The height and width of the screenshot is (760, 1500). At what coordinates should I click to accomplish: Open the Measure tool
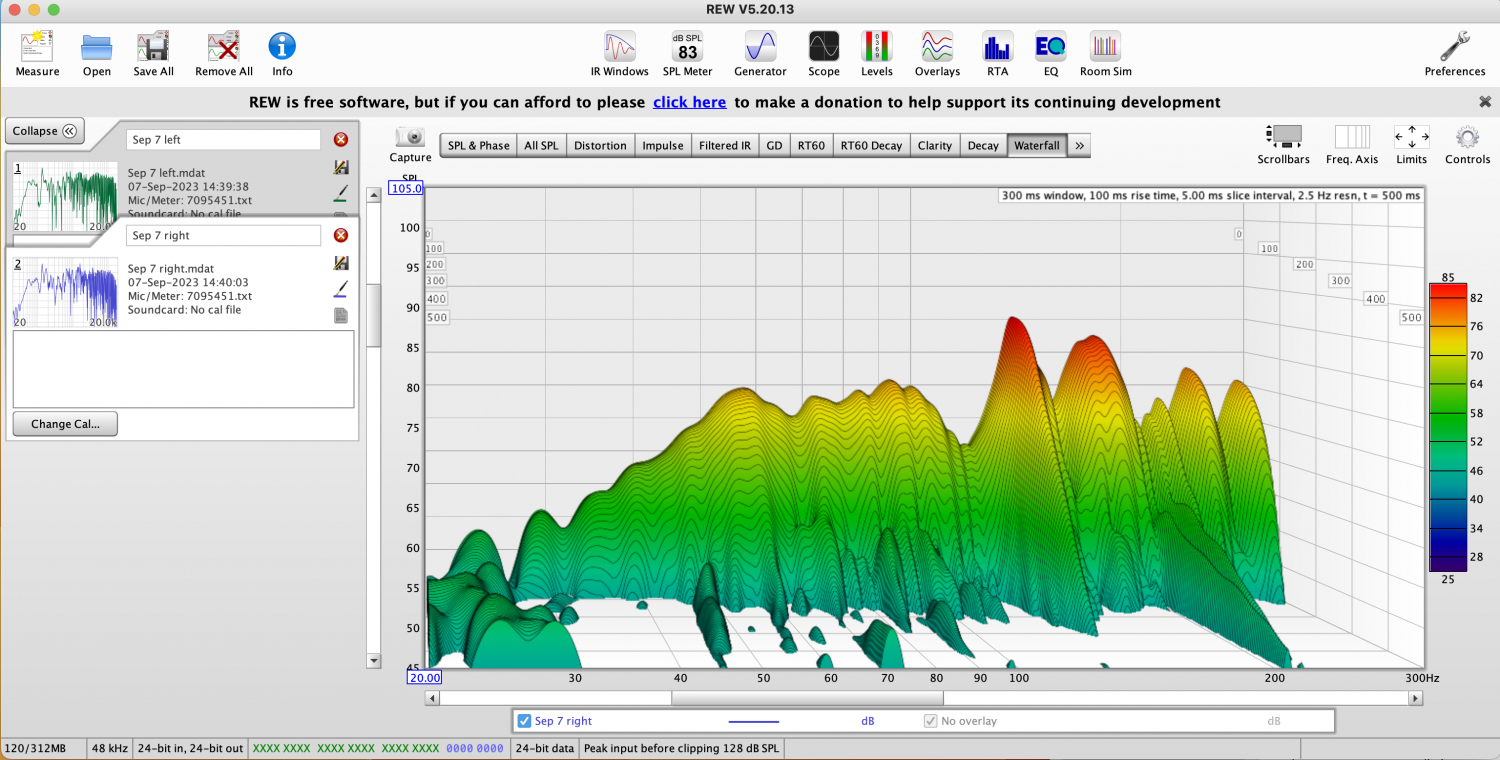click(x=37, y=54)
